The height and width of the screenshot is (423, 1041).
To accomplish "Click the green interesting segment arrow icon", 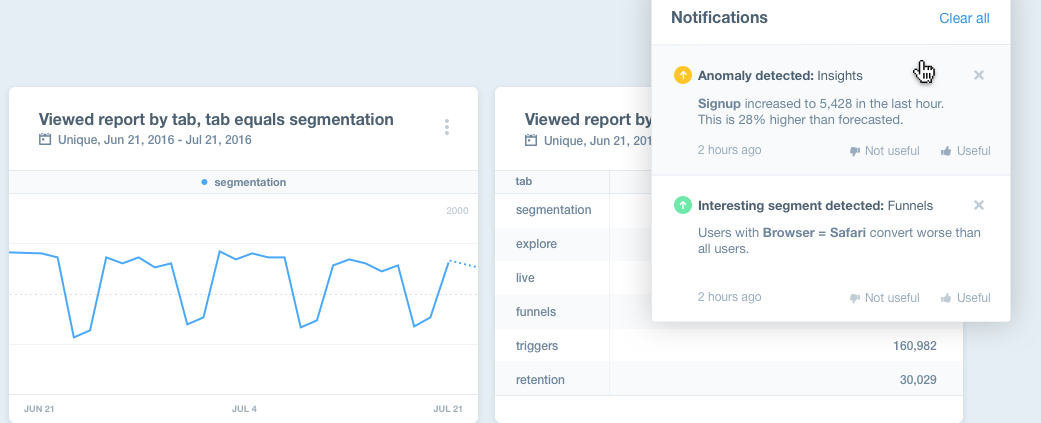I will pos(683,205).
